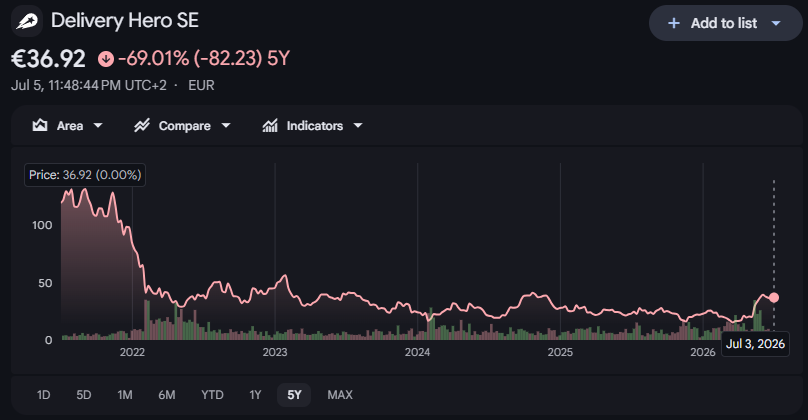The width and height of the screenshot is (808, 420).
Task: Select the YTD time range
Action: point(212,395)
